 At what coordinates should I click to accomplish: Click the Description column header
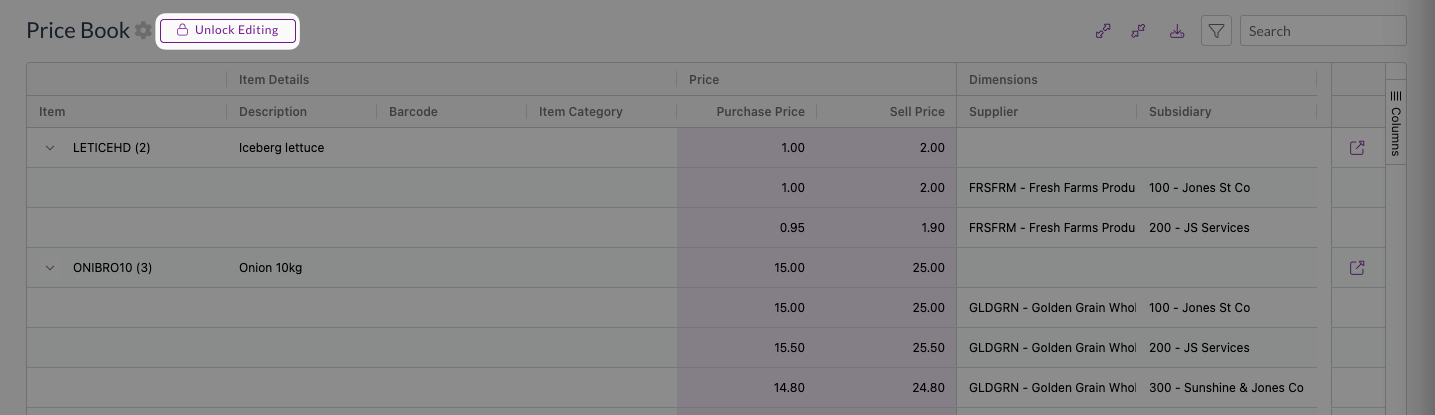(x=273, y=112)
